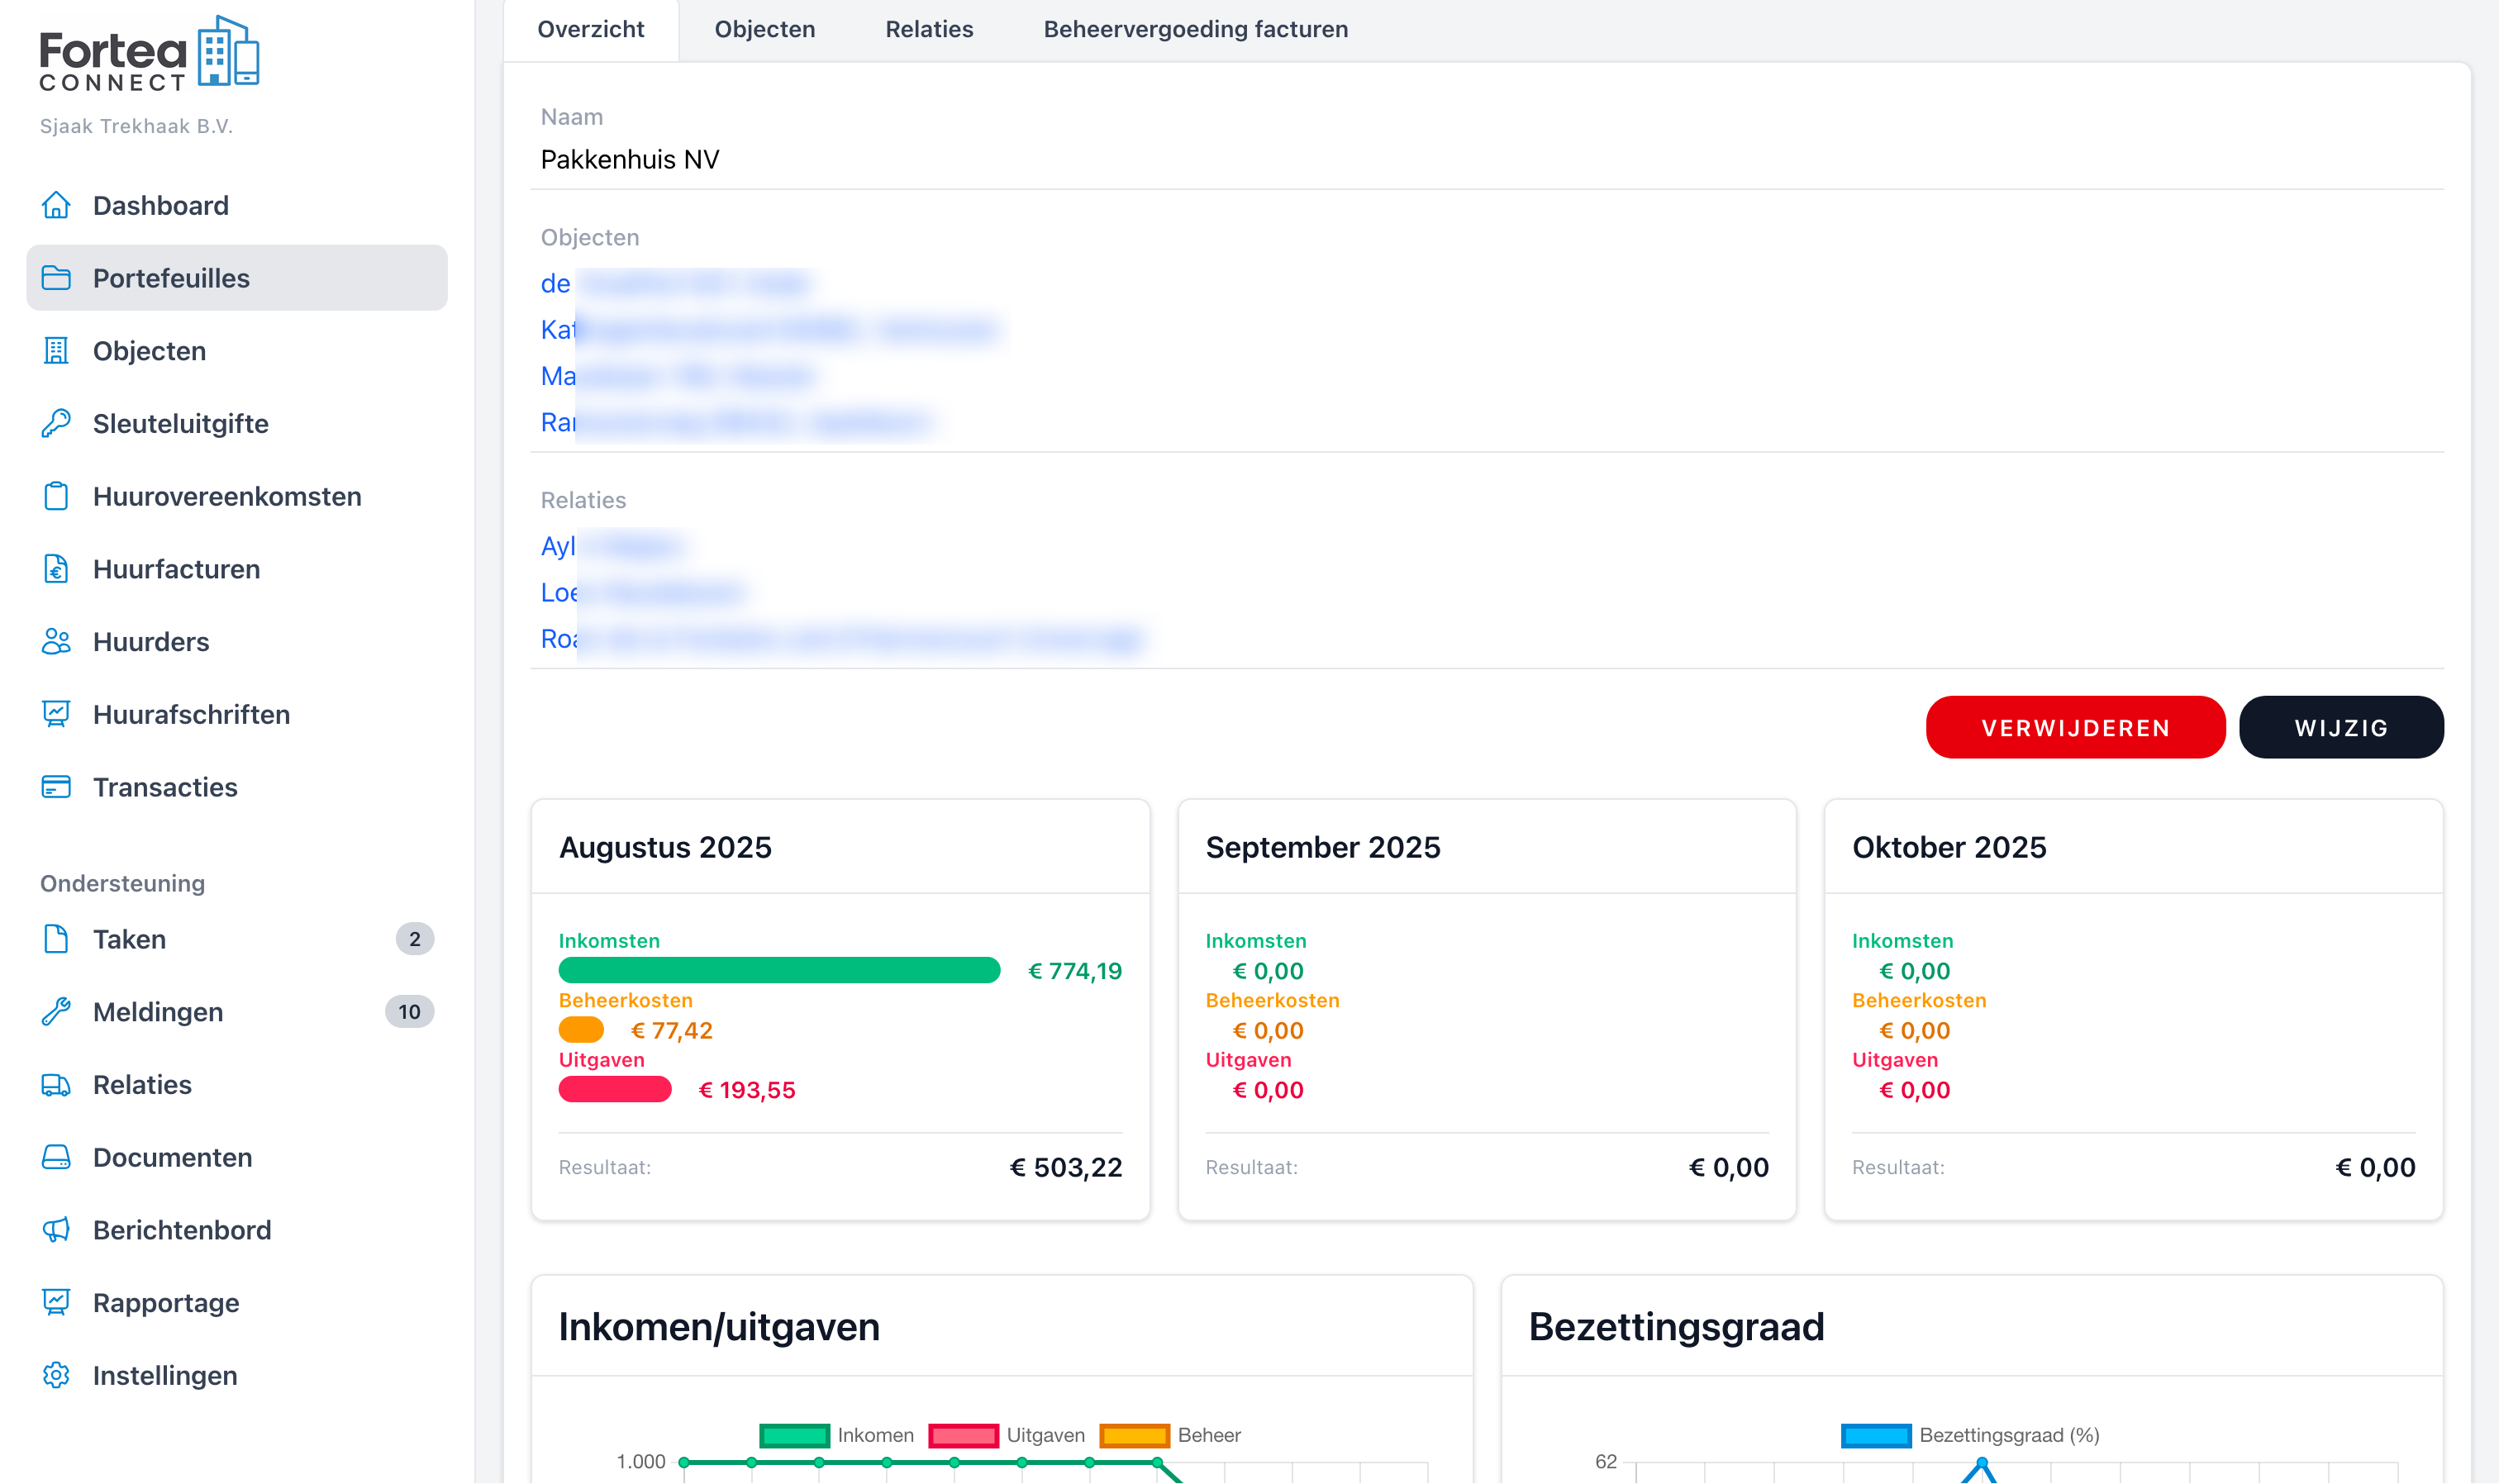
Task: Open Huurovereenkomsten via clipboard icon
Action: [x=56, y=496]
